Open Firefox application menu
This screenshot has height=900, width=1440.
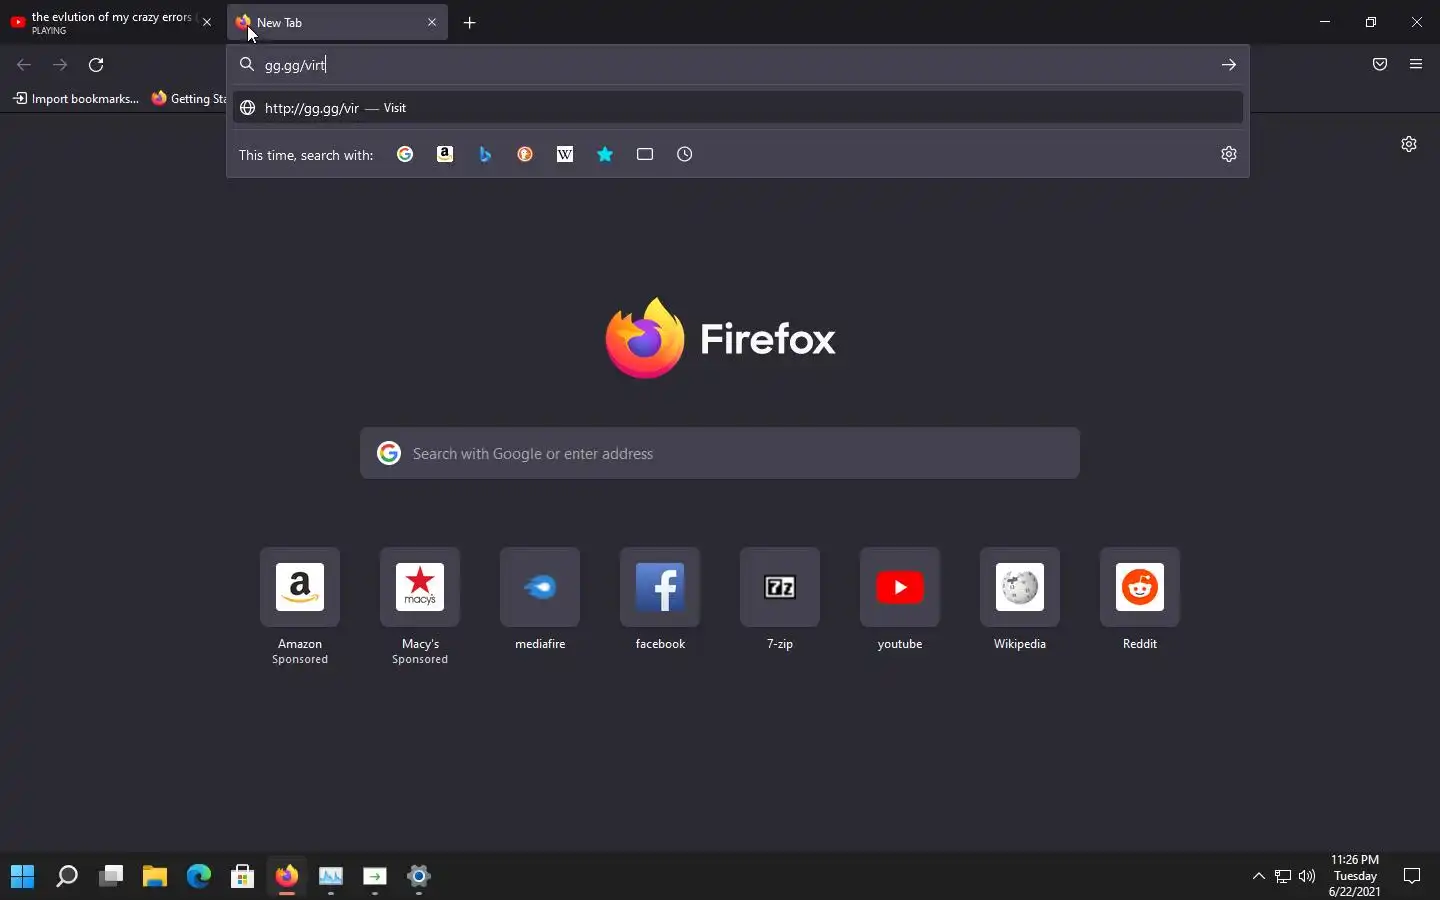click(1418, 65)
